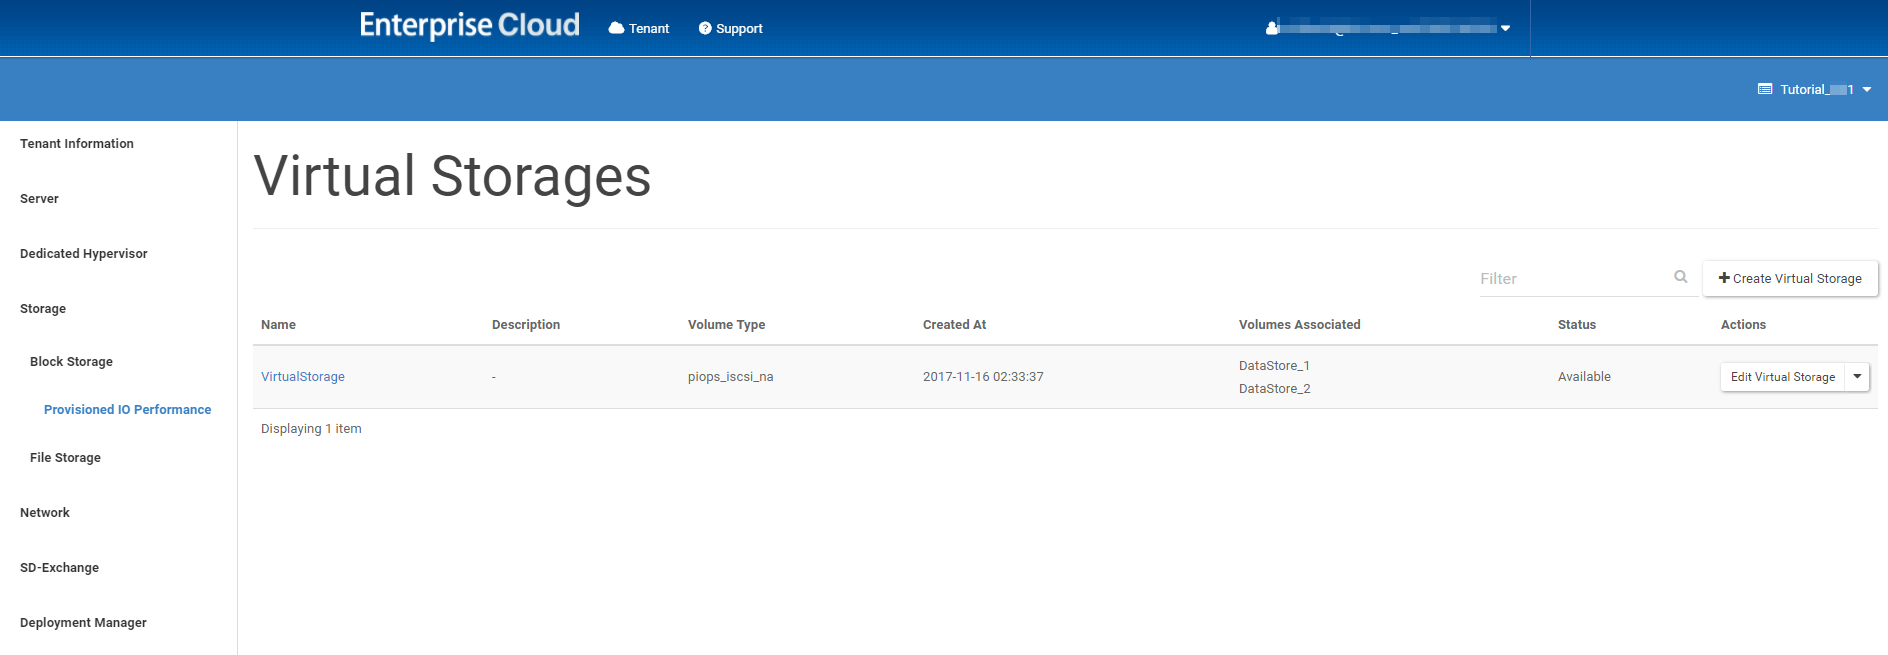The image size is (1888, 655).
Task: Click the Edit Virtual Storage button
Action: pos(1782,377)
